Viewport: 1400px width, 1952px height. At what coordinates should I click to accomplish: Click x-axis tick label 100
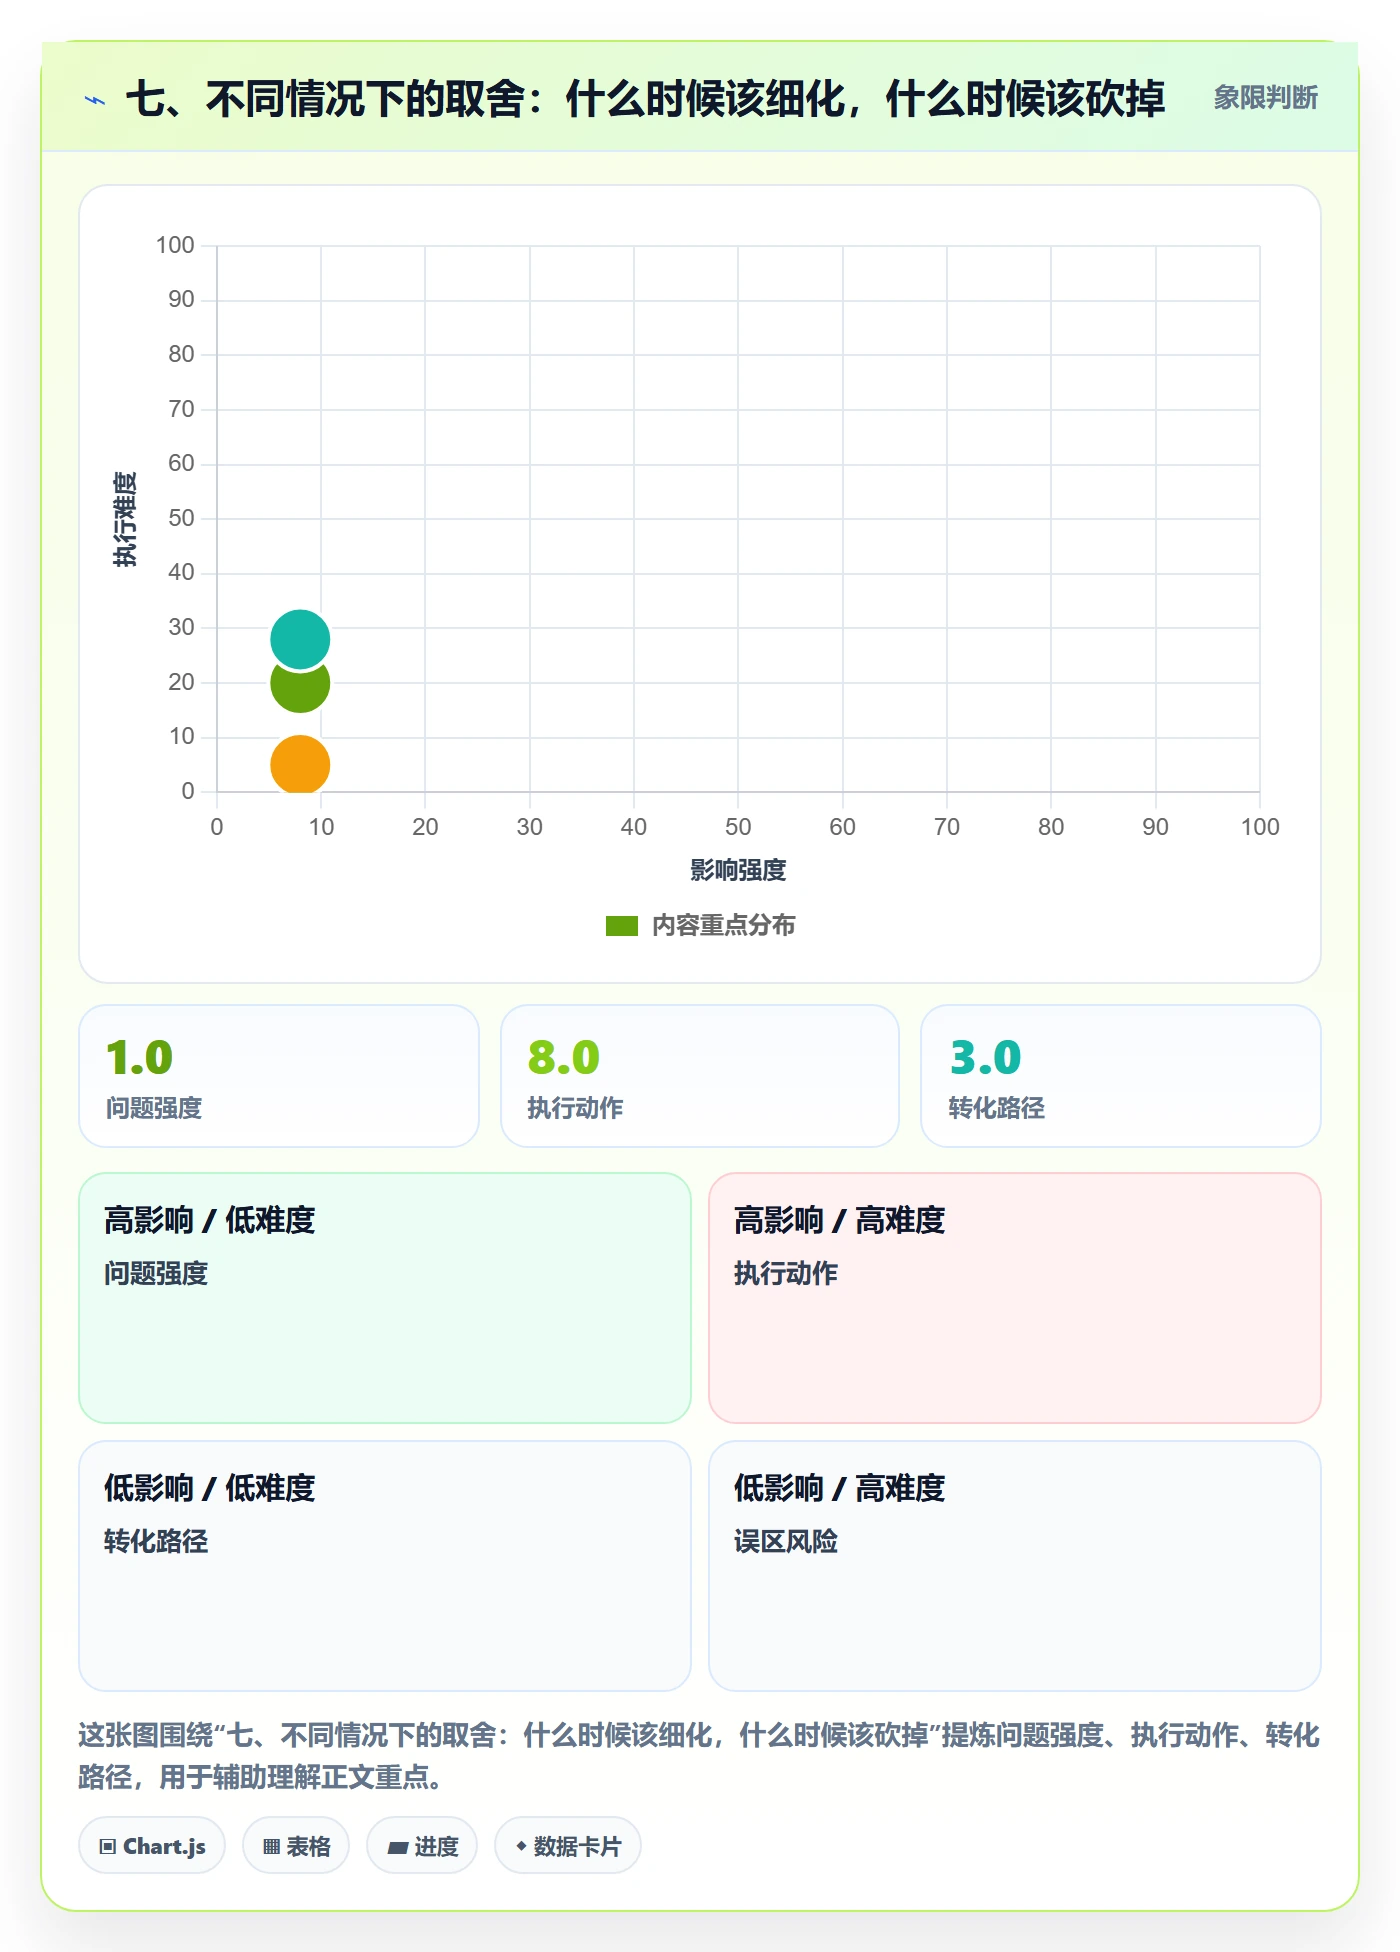pos(1260,827)
